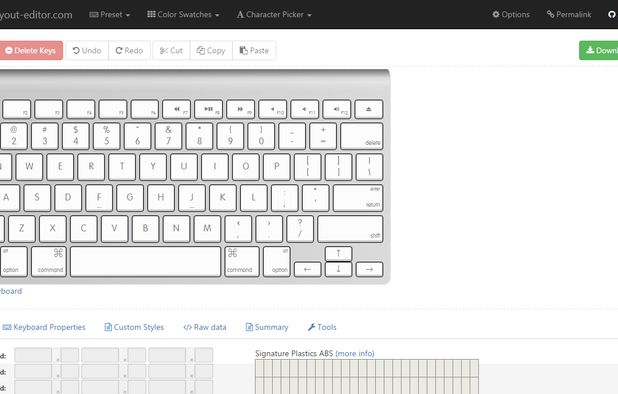Select the left arrow key
Viewport: 618px width, 394px height.
[x=307, y=269]
